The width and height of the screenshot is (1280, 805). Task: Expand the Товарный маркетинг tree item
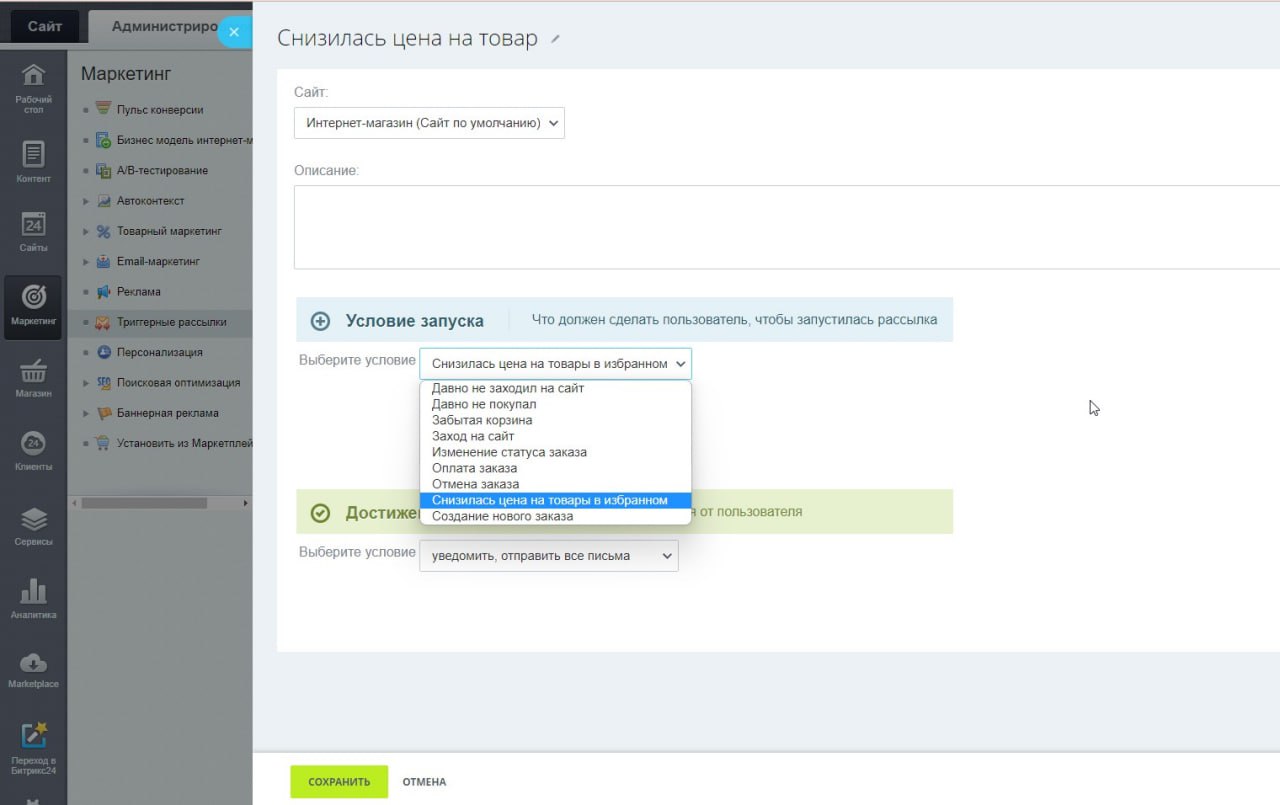[x=87, y=231]
